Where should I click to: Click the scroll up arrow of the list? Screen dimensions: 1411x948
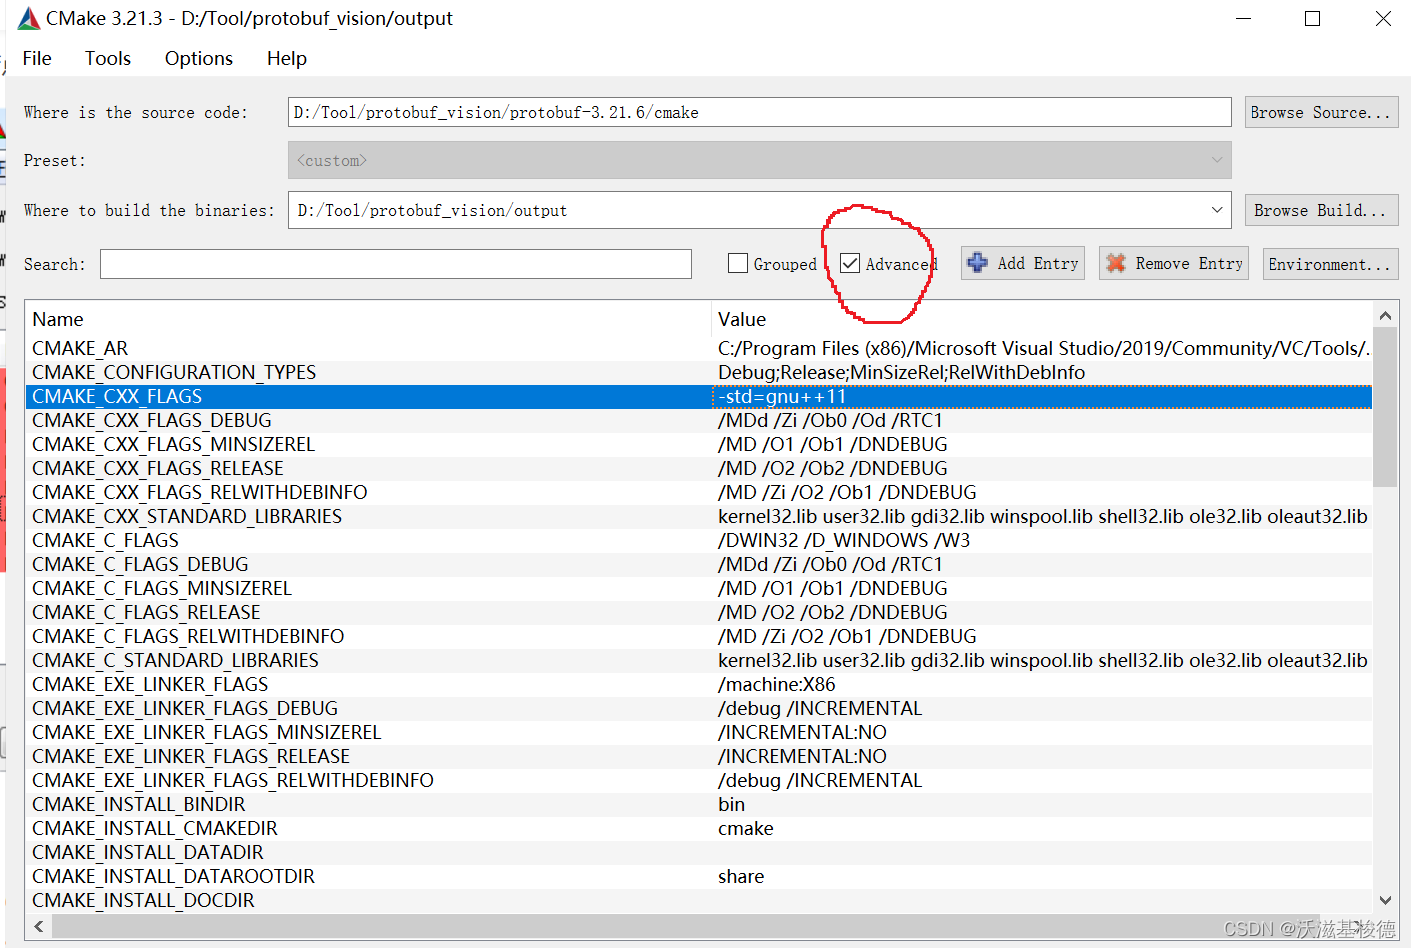coord(1385,316)
